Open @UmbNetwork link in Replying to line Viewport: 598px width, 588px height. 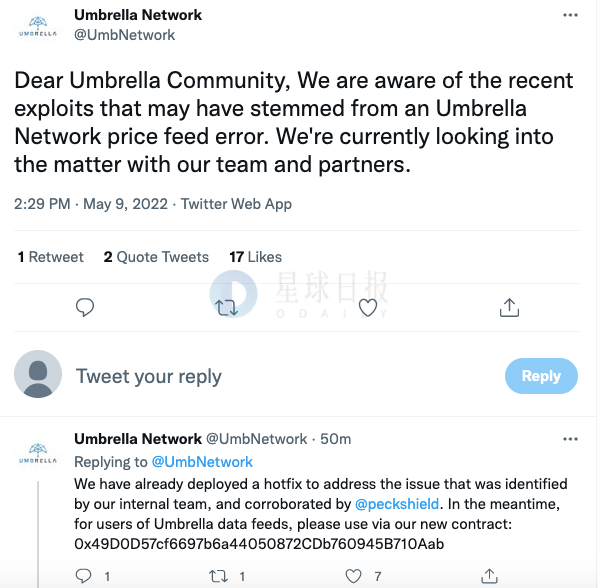coord(202,462)
